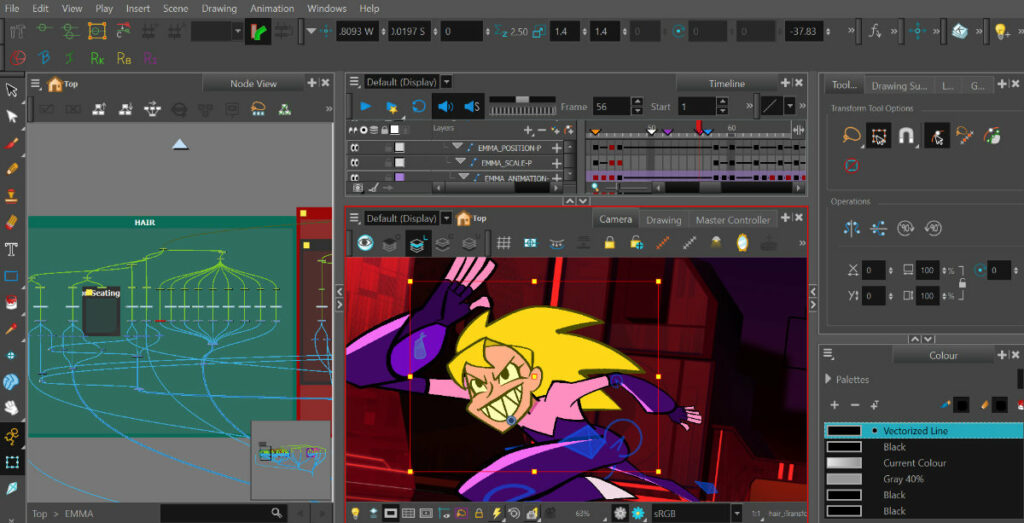Screen dimensions: 1024x523
Task: Click Flip Vertical in Operations
Action: click(x=879, y=228)
